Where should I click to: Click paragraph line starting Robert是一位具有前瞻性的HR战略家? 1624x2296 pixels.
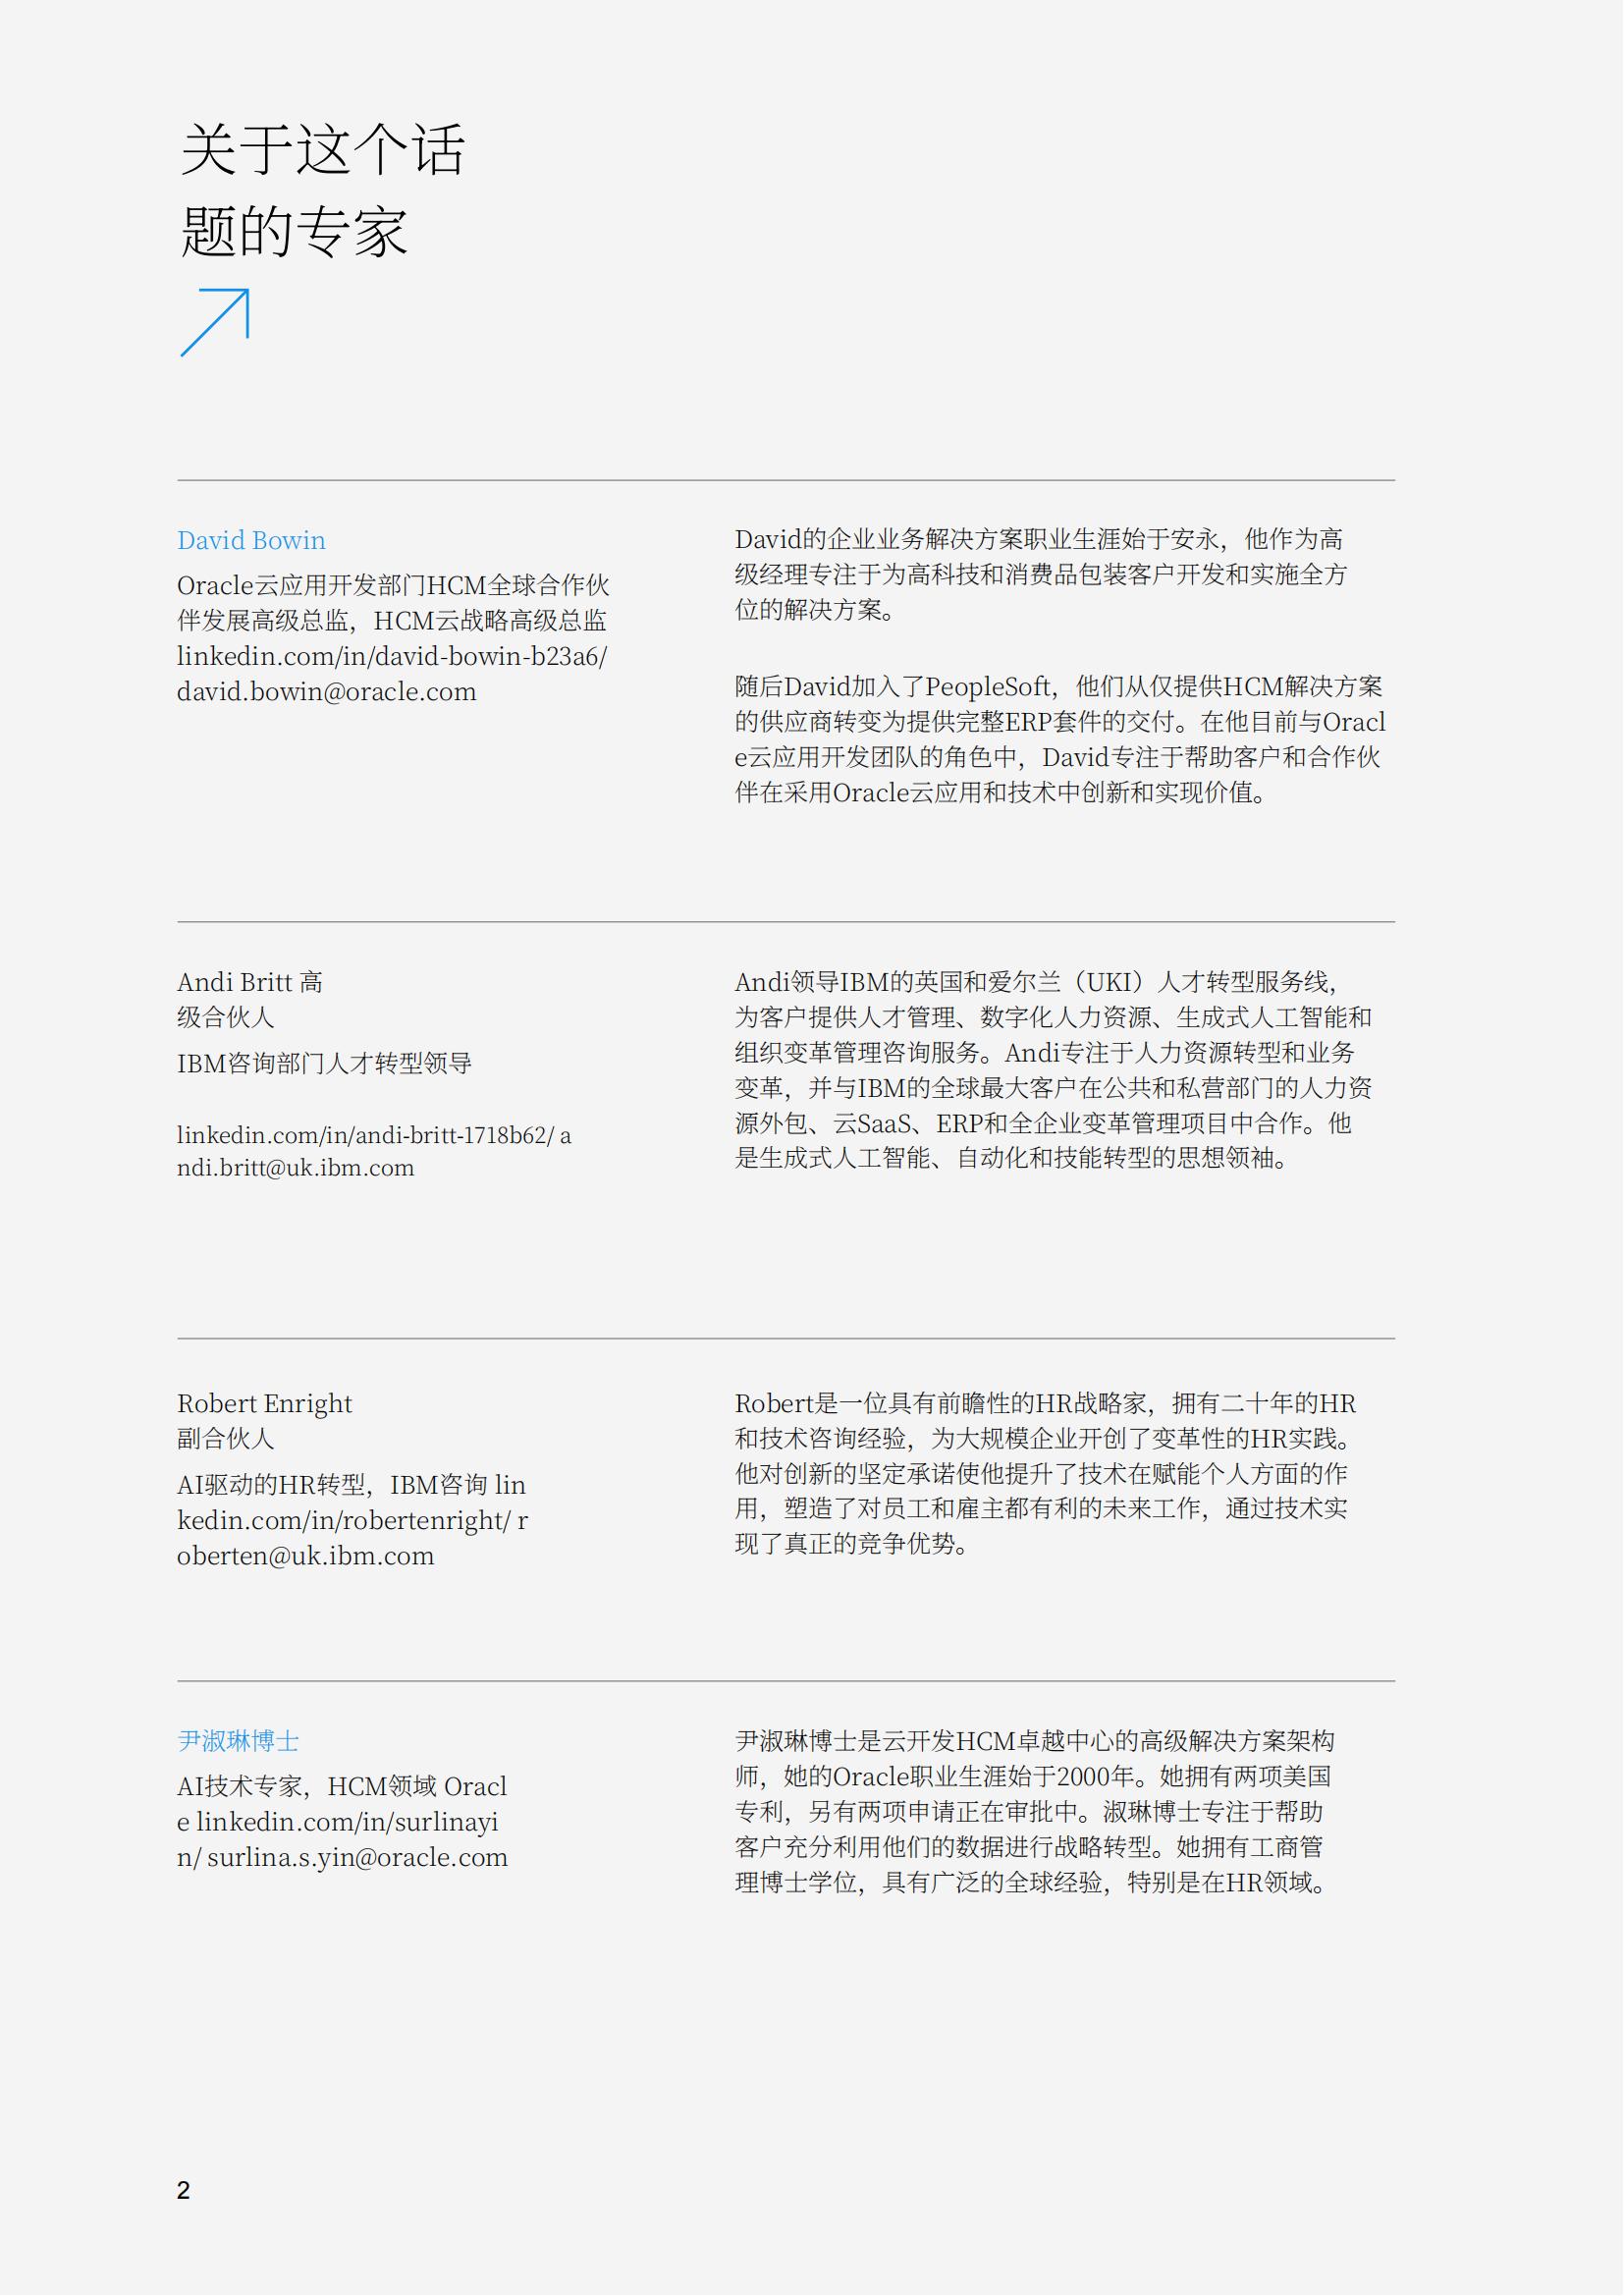[x=1045, y=1403]
